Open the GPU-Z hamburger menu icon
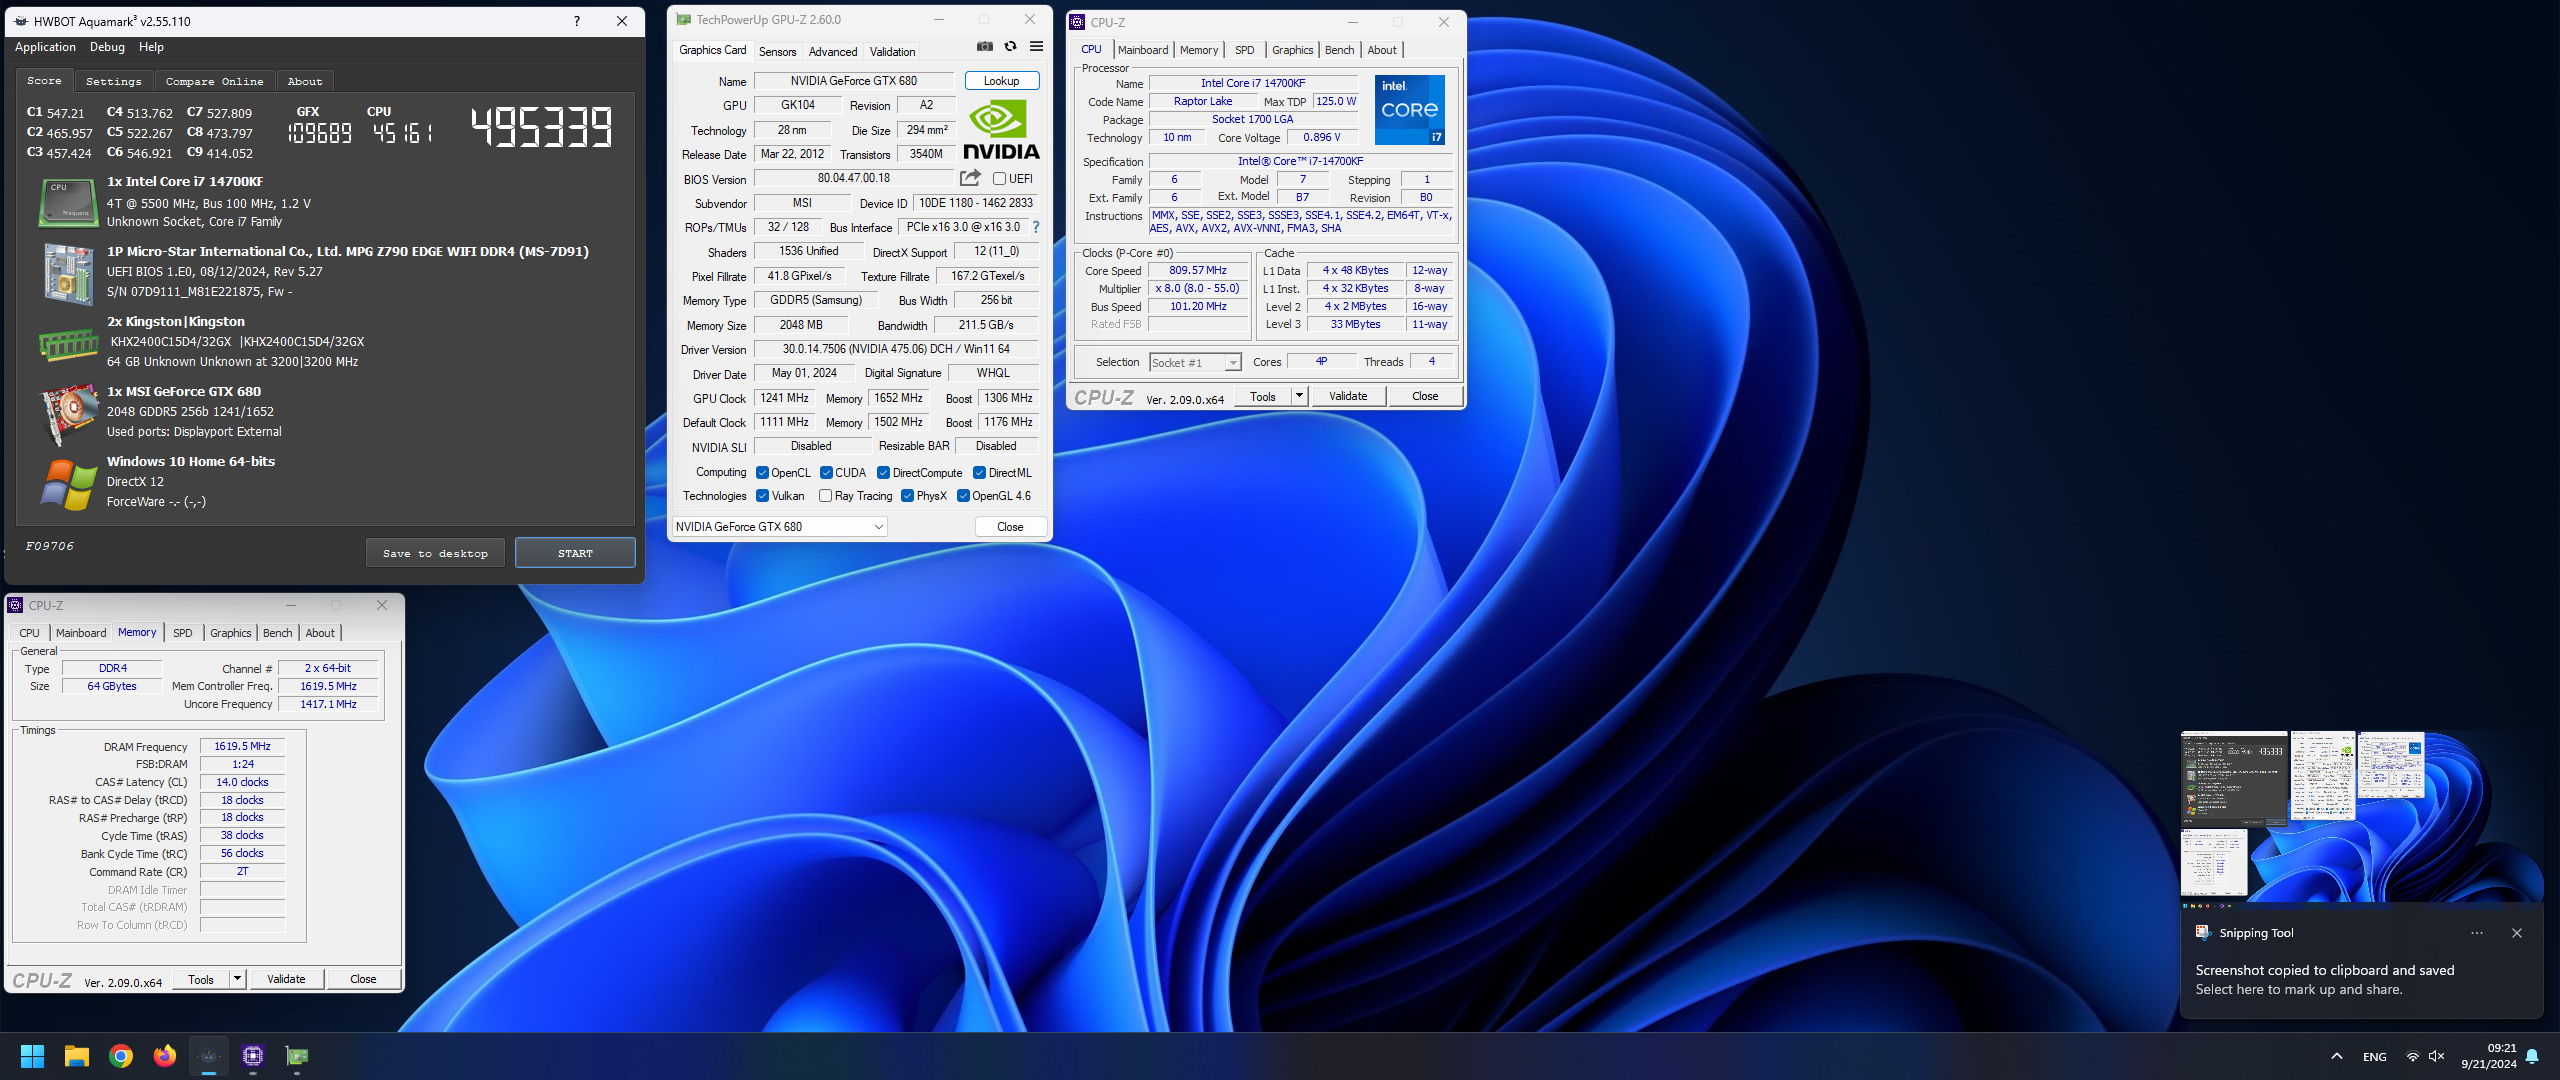 pyautogui.click(x=1036, y=46)
